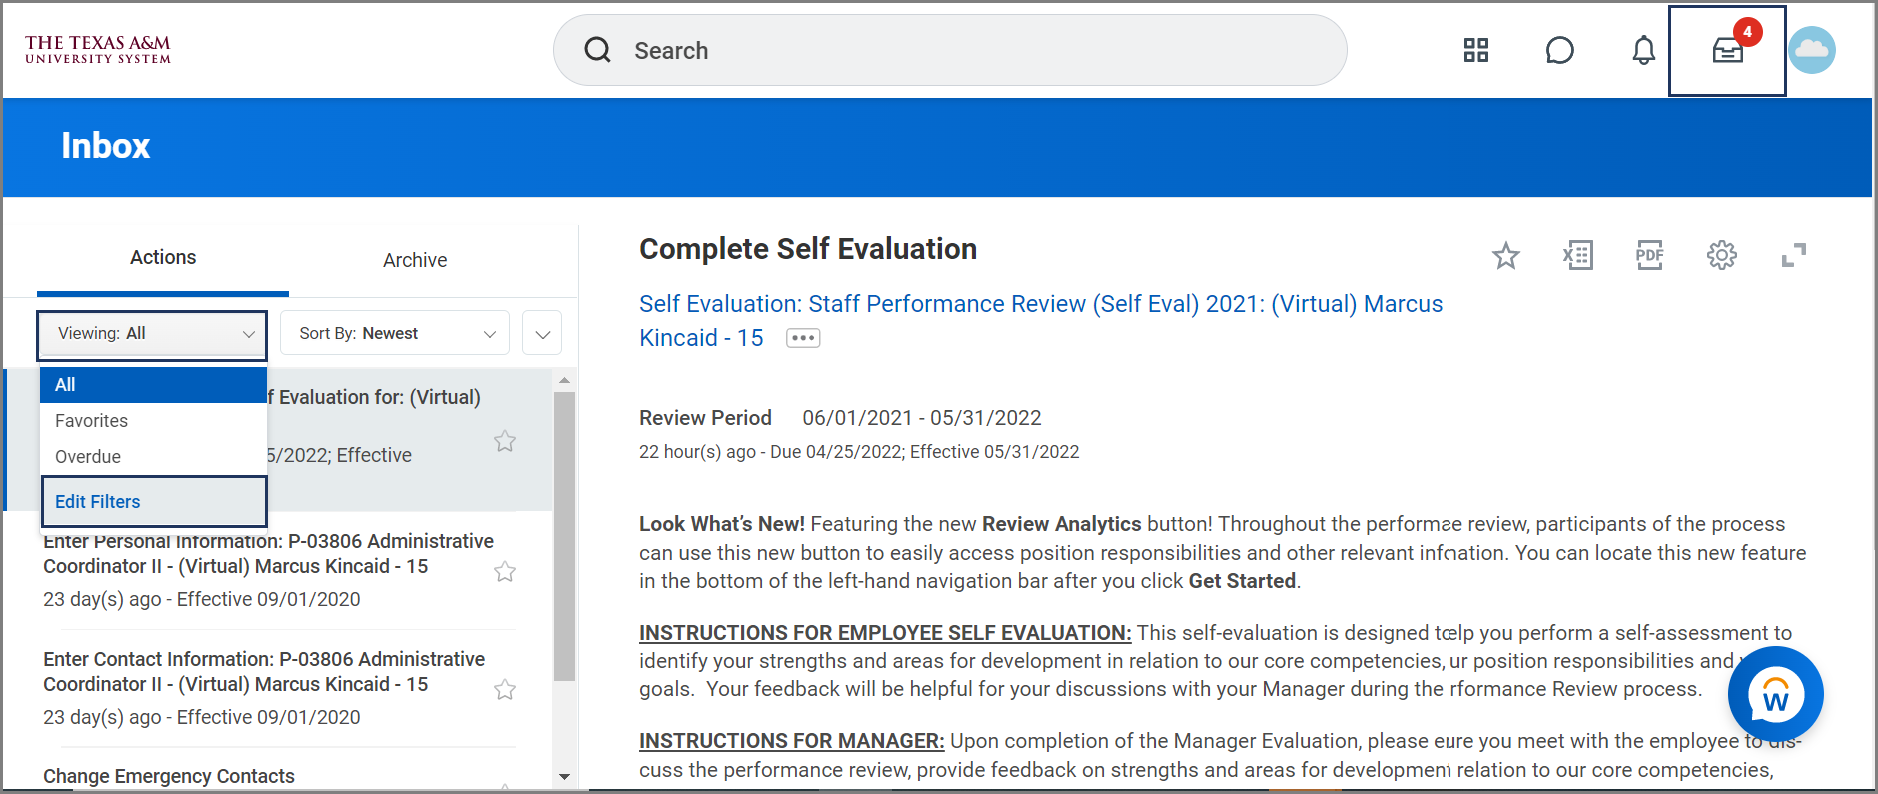This screenshot has width=1878, height=794.
Task: Open the cloud profile avatar
Action: pyautogui.click(x=1811, y=50)
